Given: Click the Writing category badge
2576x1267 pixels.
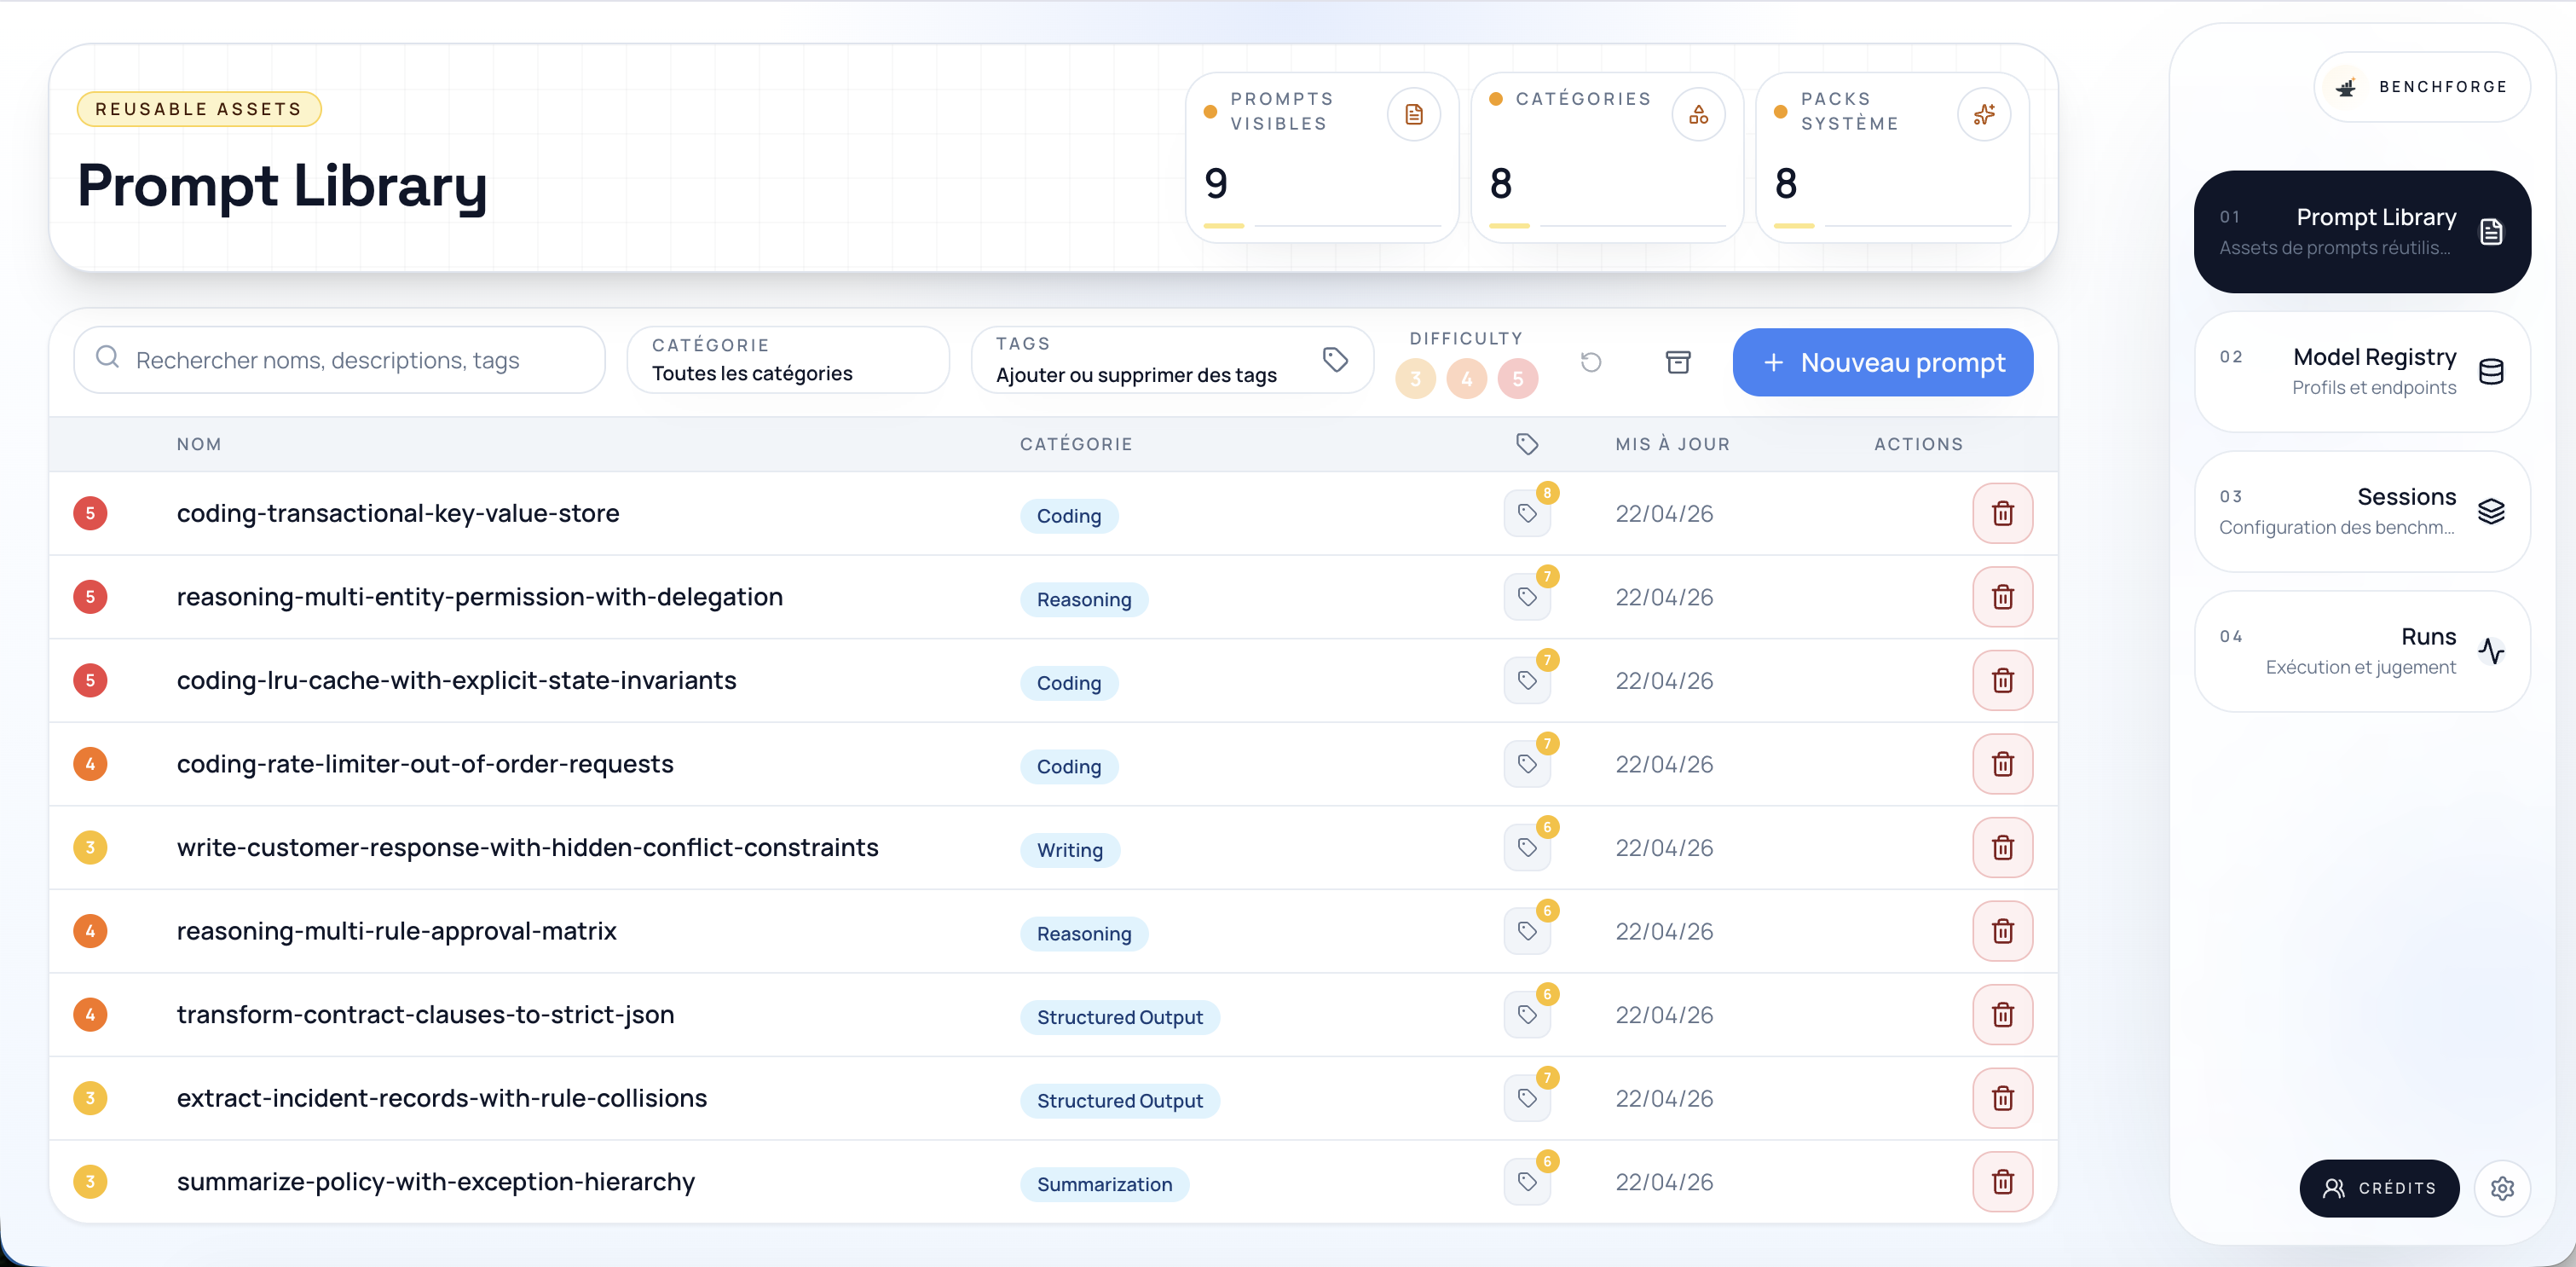Looking at the screenshot, I should pos(1069,850).
